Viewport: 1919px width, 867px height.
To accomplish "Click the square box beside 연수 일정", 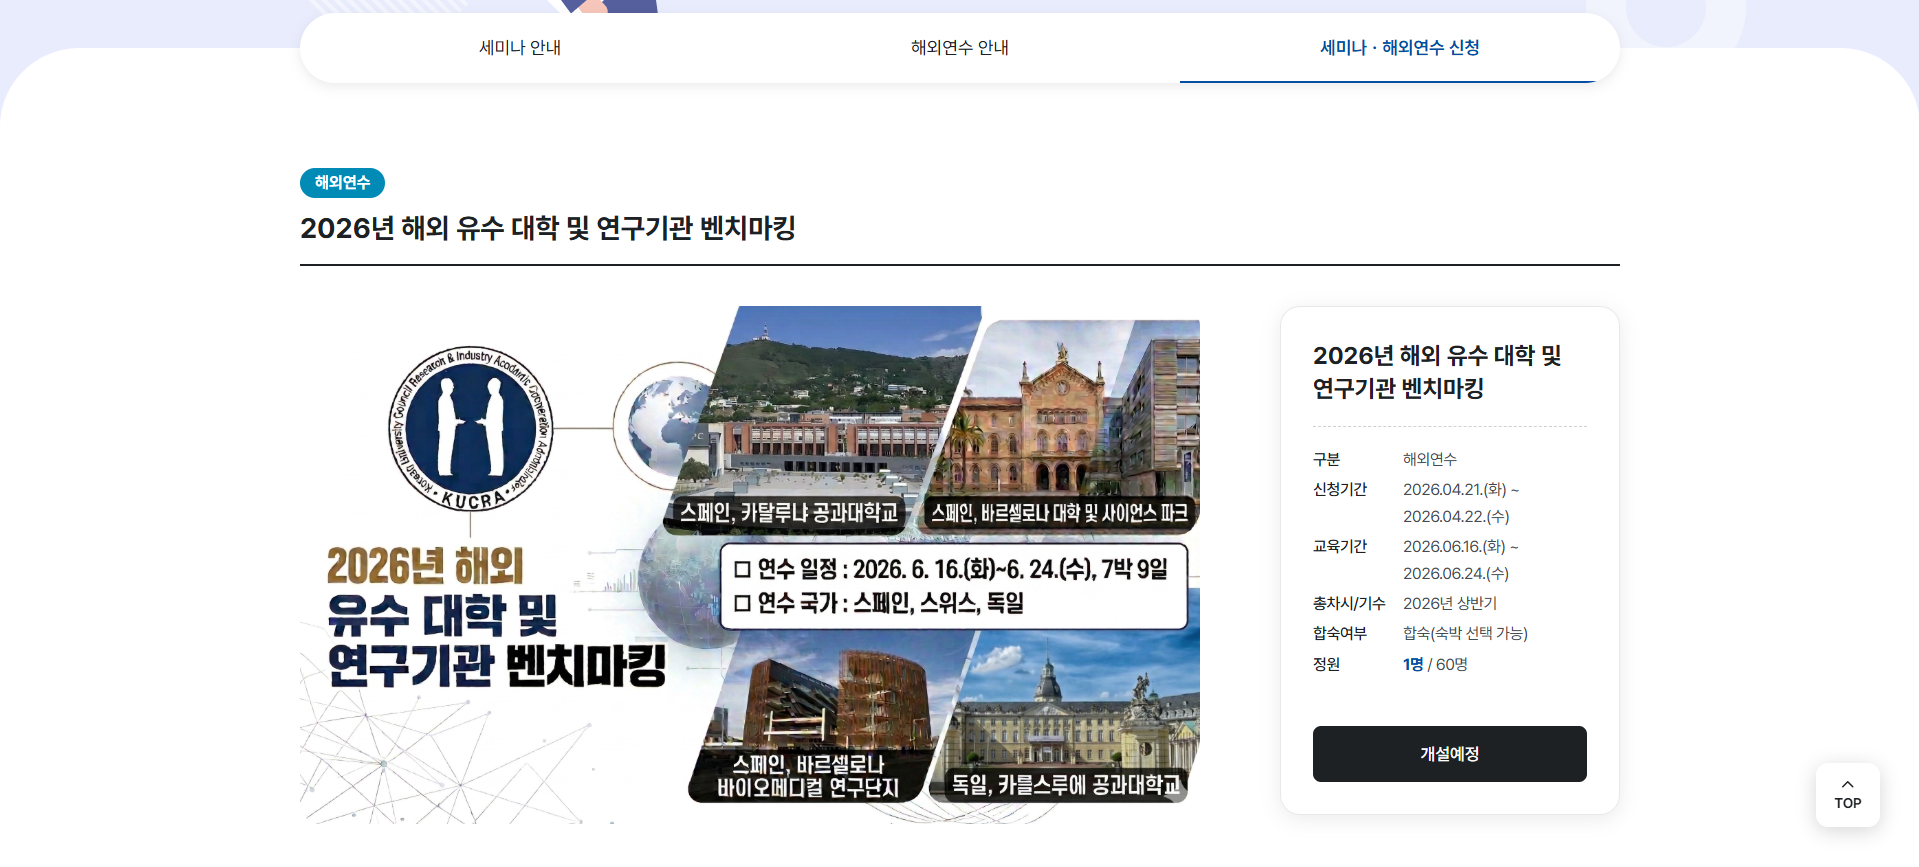I will tap(742, 570).
